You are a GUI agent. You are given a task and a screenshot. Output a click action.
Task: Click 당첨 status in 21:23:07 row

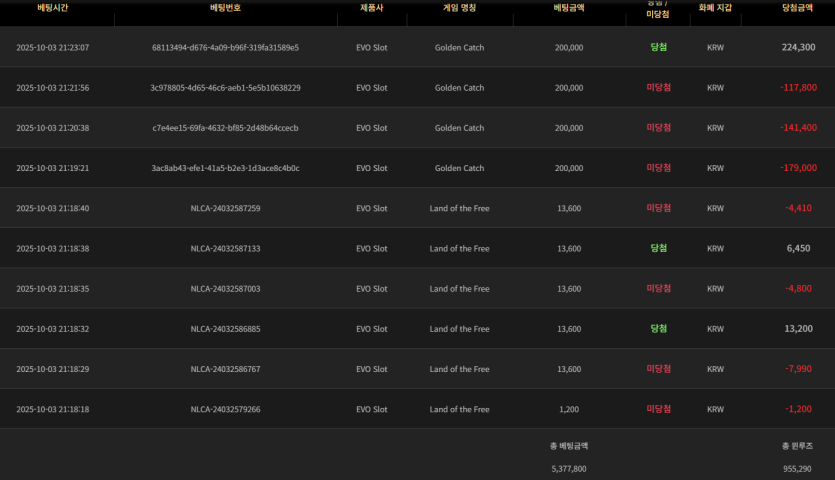click(x=659, y=47)
